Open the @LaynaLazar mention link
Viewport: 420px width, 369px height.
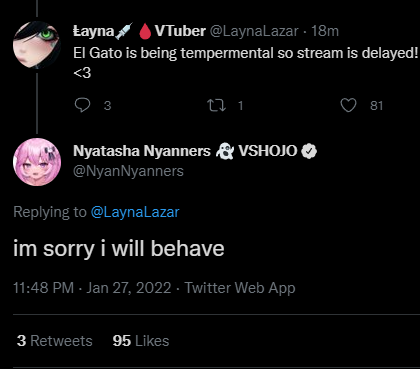[135, 212]
